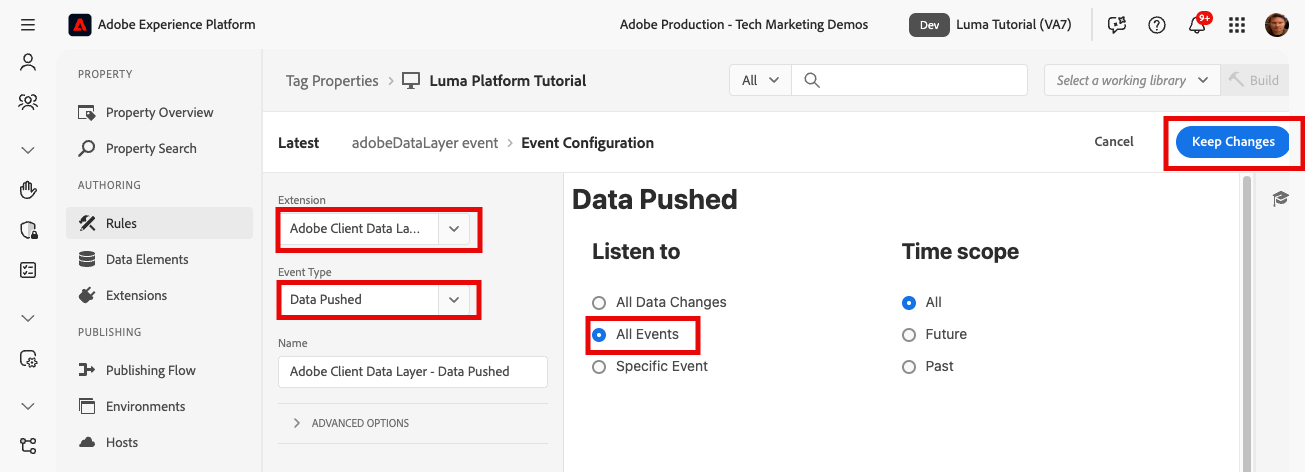Click the Adobe Experience Platform logo

[80, 24]
